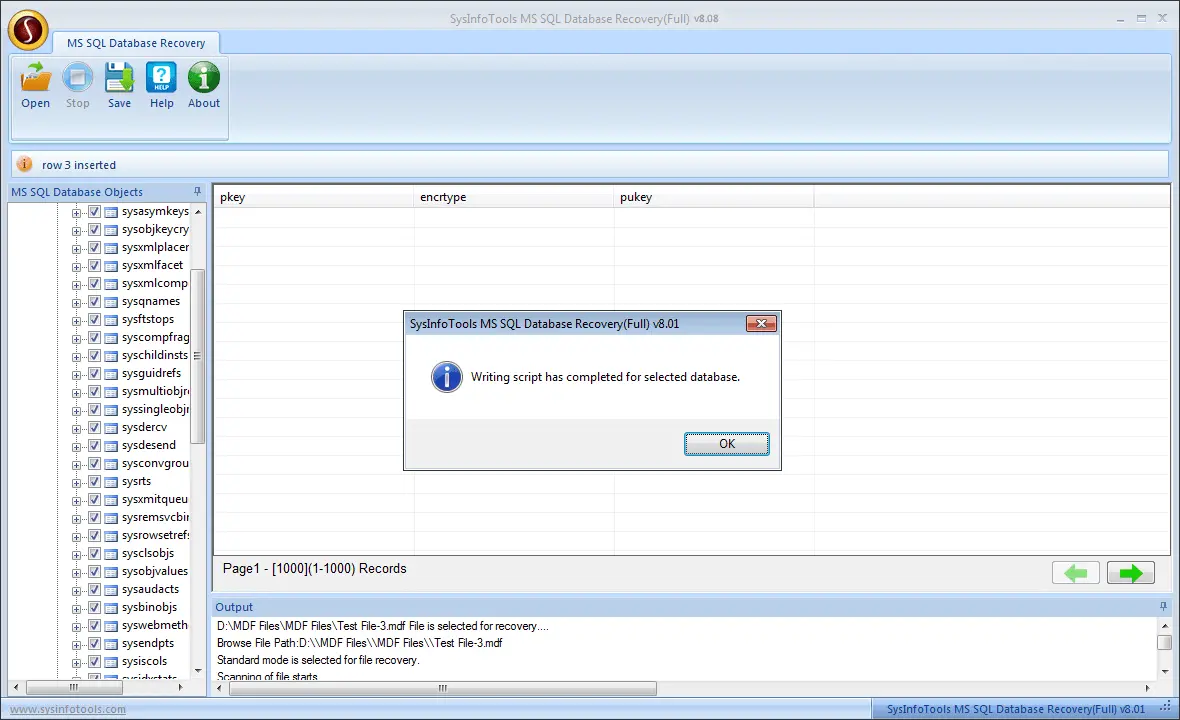This screenshot has width=1180, height=720.
Task: Click the object tree horizontal scrollbar thumb
Action: point(73,687)
